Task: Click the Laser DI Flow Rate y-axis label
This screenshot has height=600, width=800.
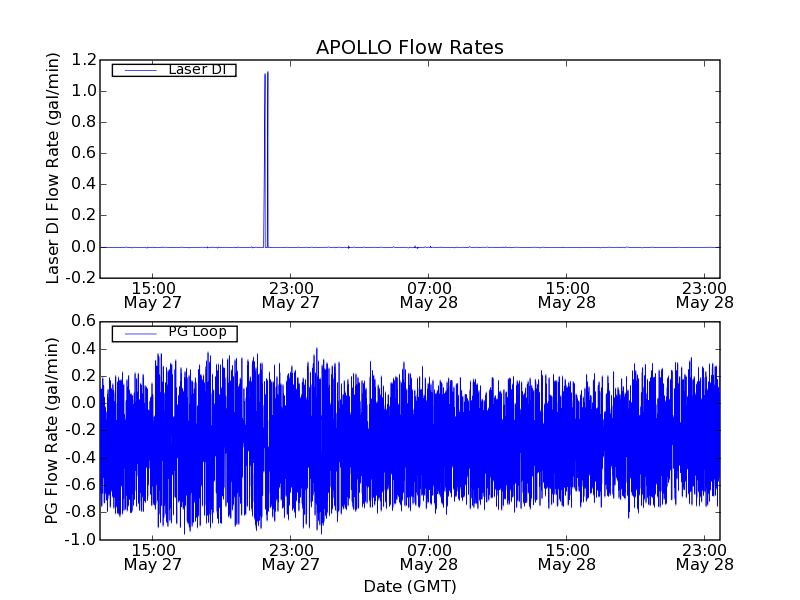Action: tap(55, 168)
